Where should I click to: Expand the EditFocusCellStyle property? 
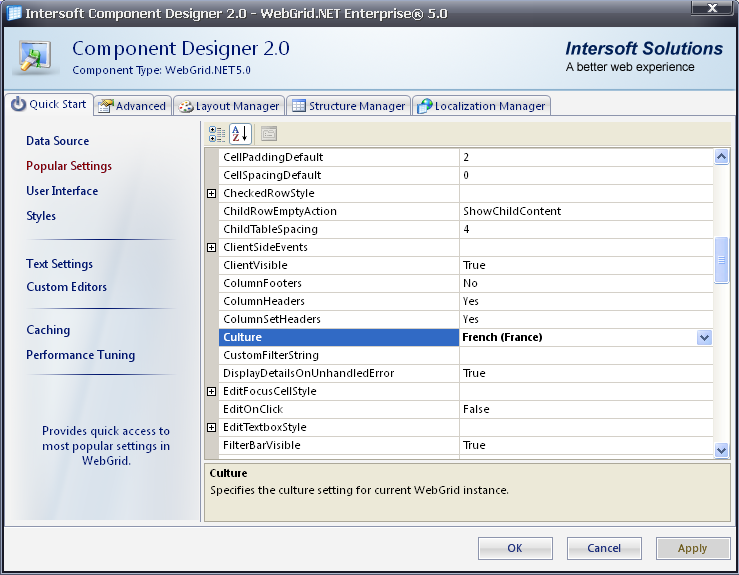tap(212, 391)
